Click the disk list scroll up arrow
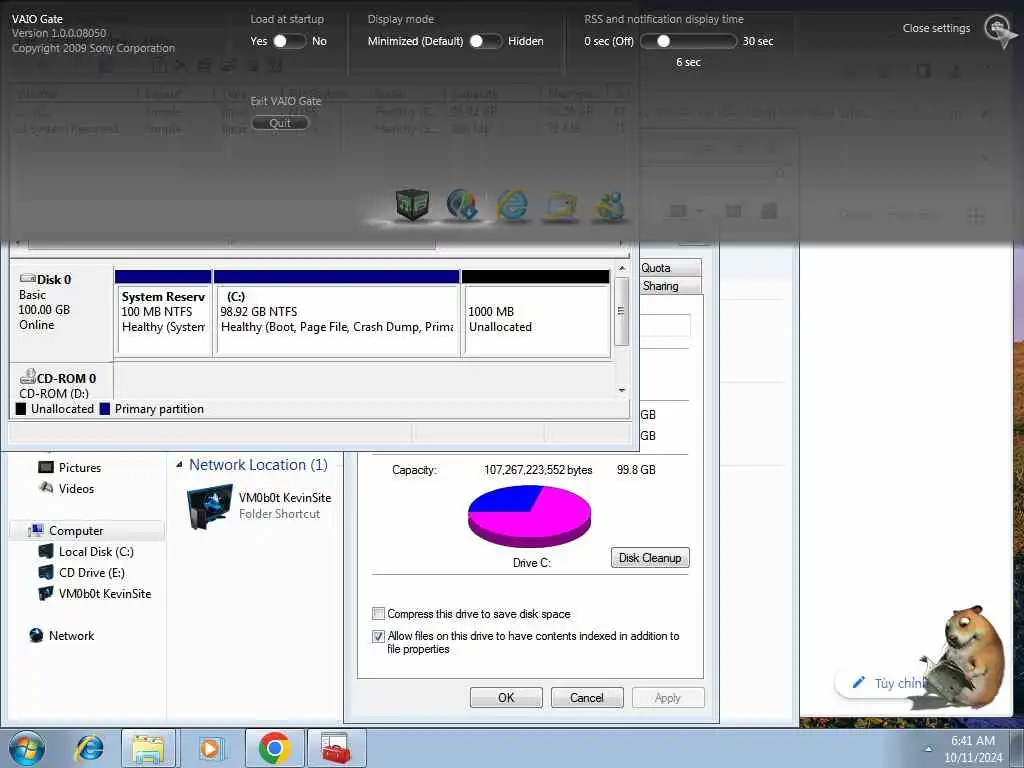This screenshot has width=1024, height=768. (622, 268)
